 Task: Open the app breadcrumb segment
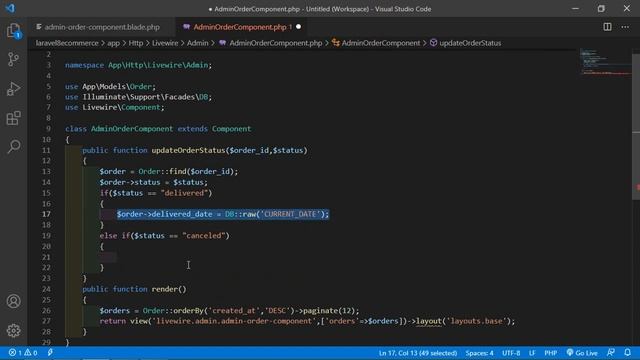coord(113,43)
